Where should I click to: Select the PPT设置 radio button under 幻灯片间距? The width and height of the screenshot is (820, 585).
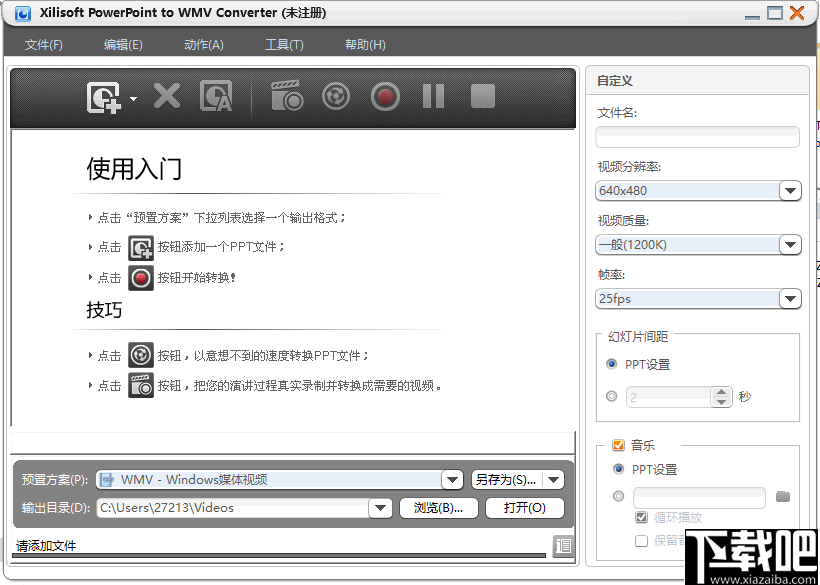coord(611,364)
